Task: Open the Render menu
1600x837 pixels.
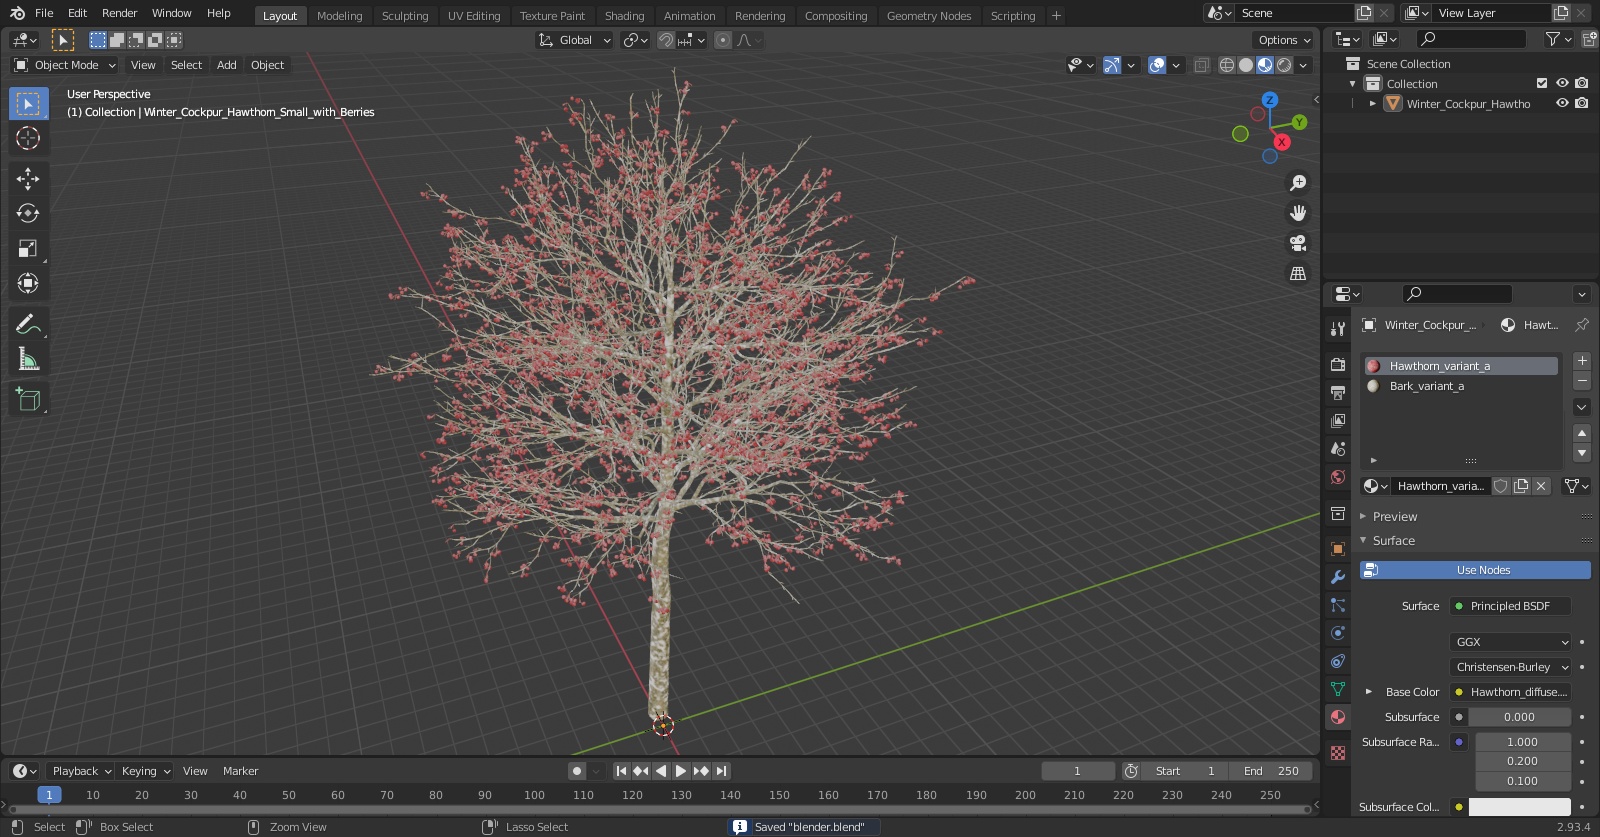Action: coord(119,13)
